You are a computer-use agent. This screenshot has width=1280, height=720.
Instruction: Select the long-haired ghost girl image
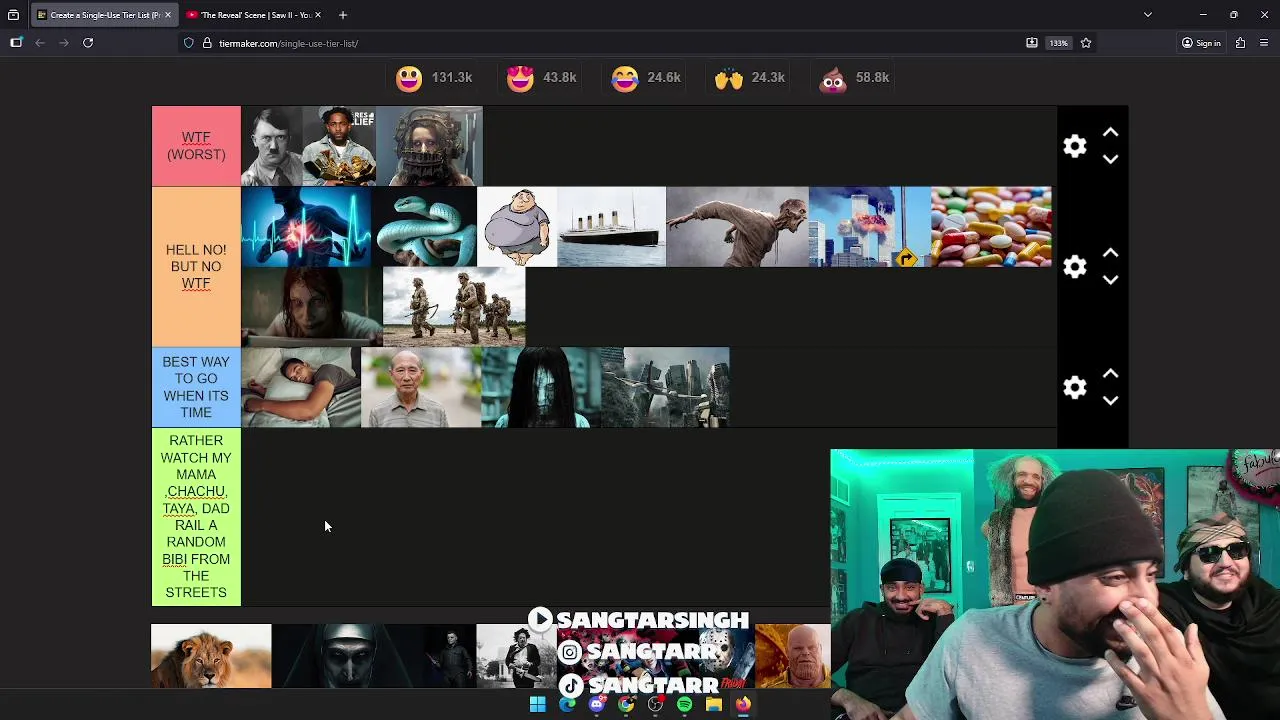pos(541,387)
